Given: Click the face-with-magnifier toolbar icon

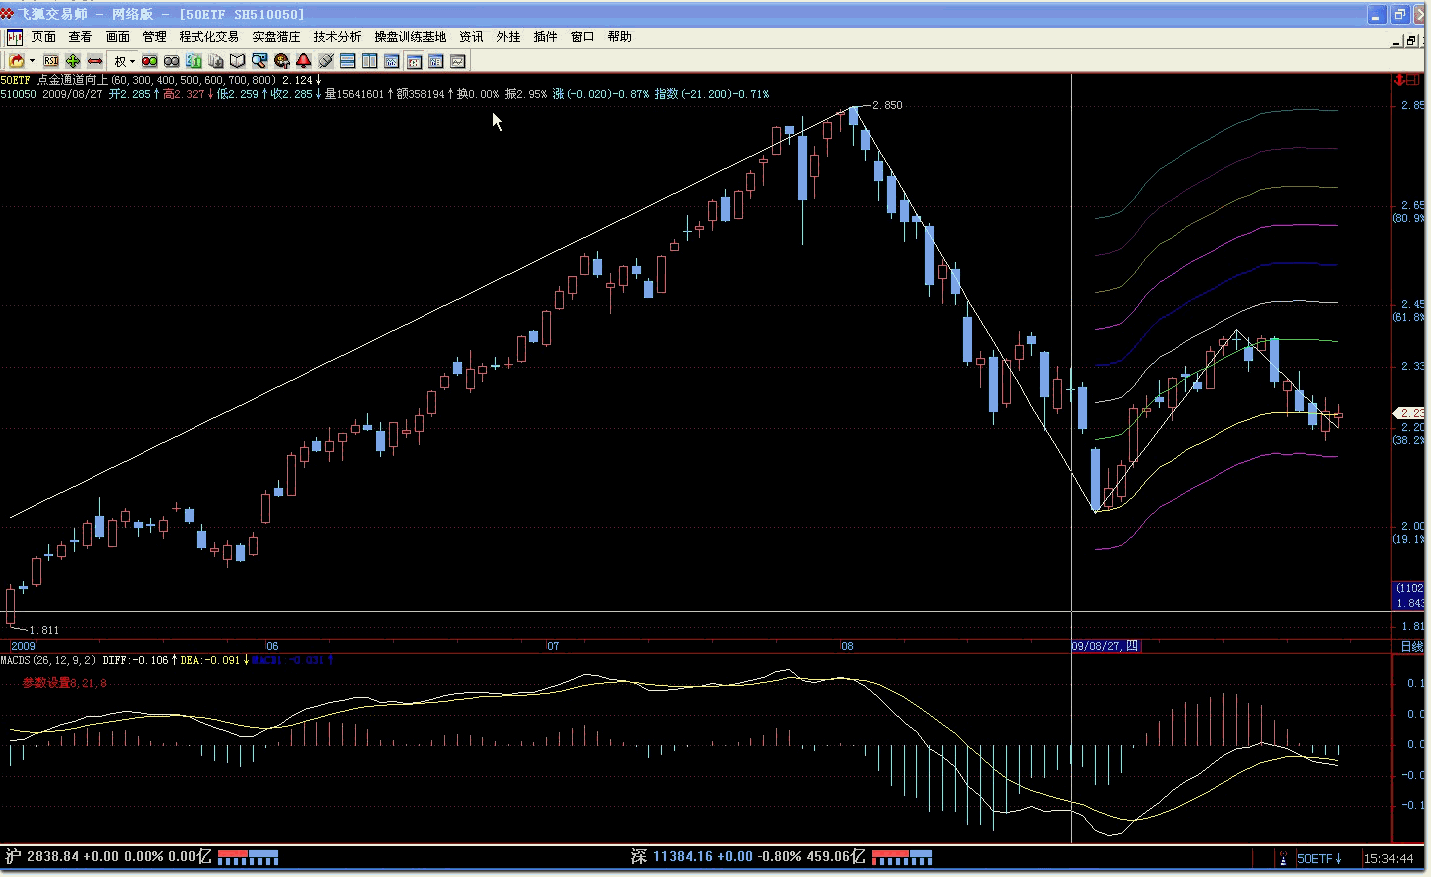Looking at the screenshot, I should (281, 61).
